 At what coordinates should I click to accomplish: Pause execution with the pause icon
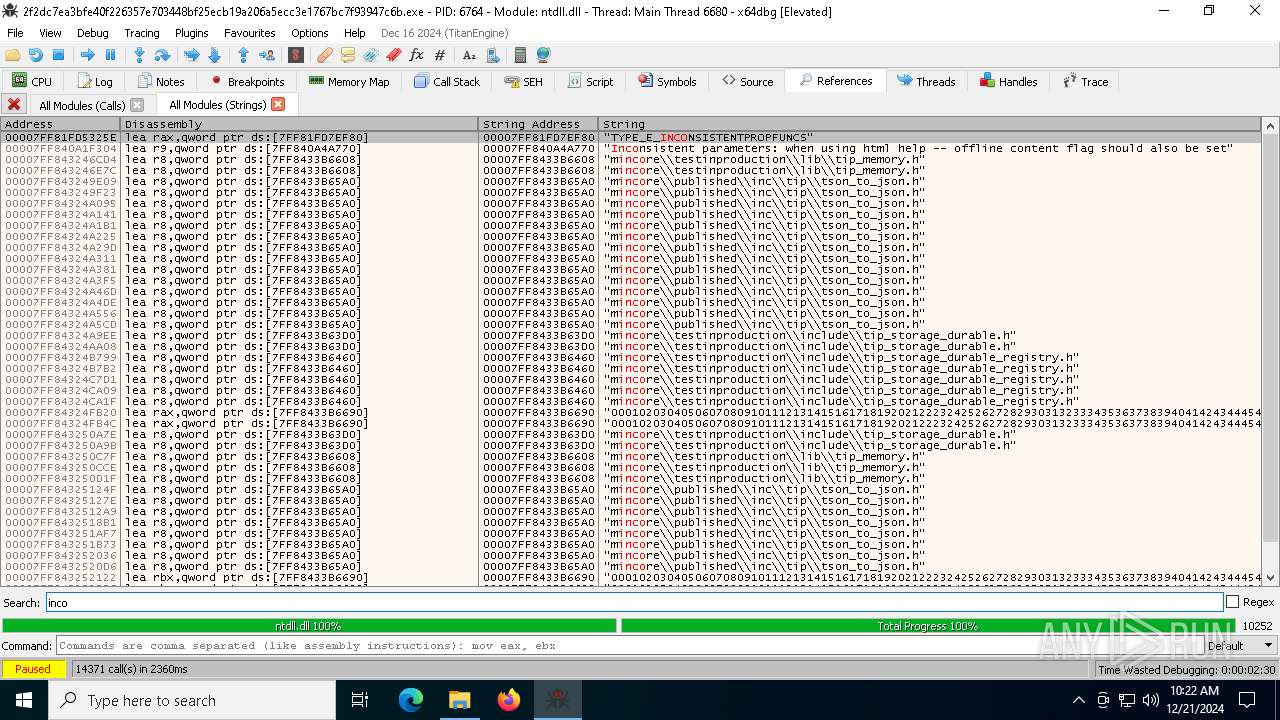tap(110, 55)
